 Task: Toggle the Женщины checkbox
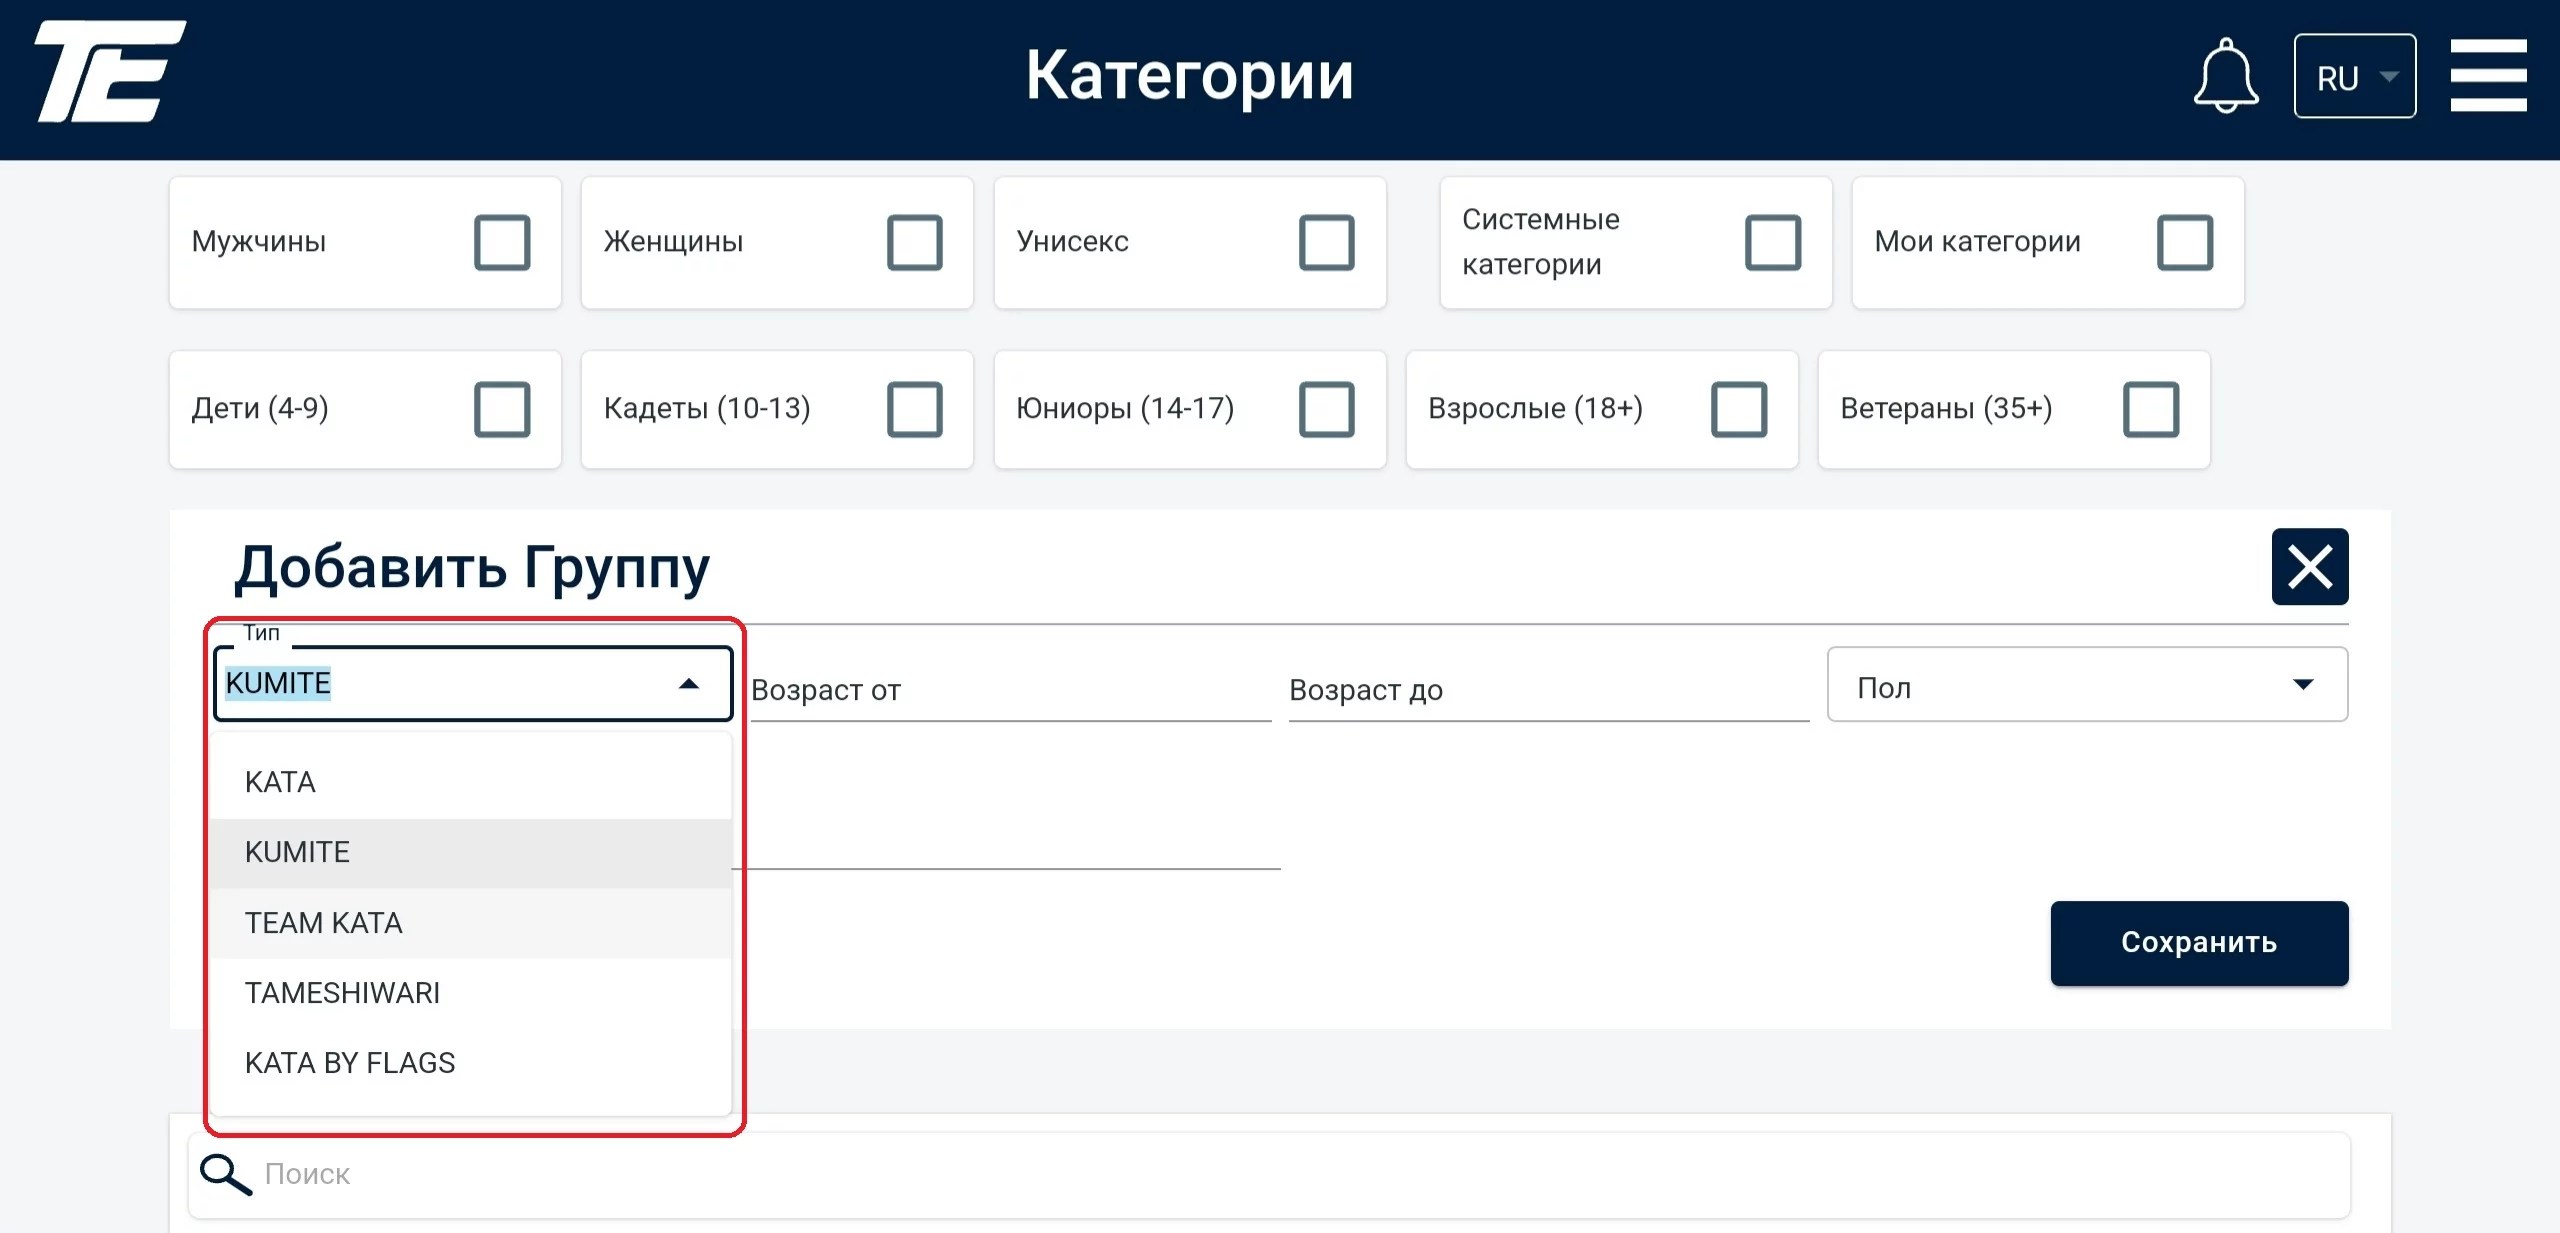914,242
